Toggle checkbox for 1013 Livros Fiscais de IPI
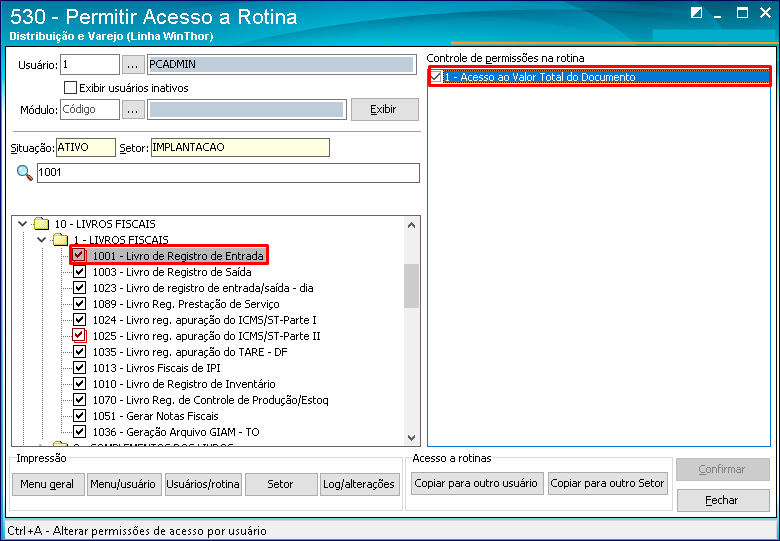Viewport: 780px width, 541px height. (x=80, y=368)
